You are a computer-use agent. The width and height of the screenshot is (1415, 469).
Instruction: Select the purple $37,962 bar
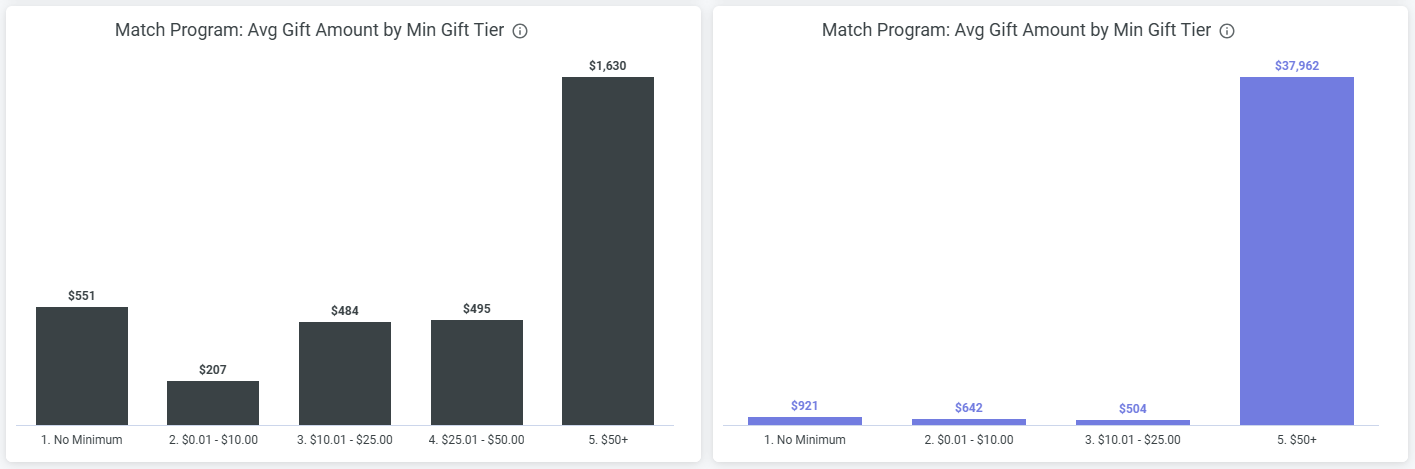pos(1297,251)
